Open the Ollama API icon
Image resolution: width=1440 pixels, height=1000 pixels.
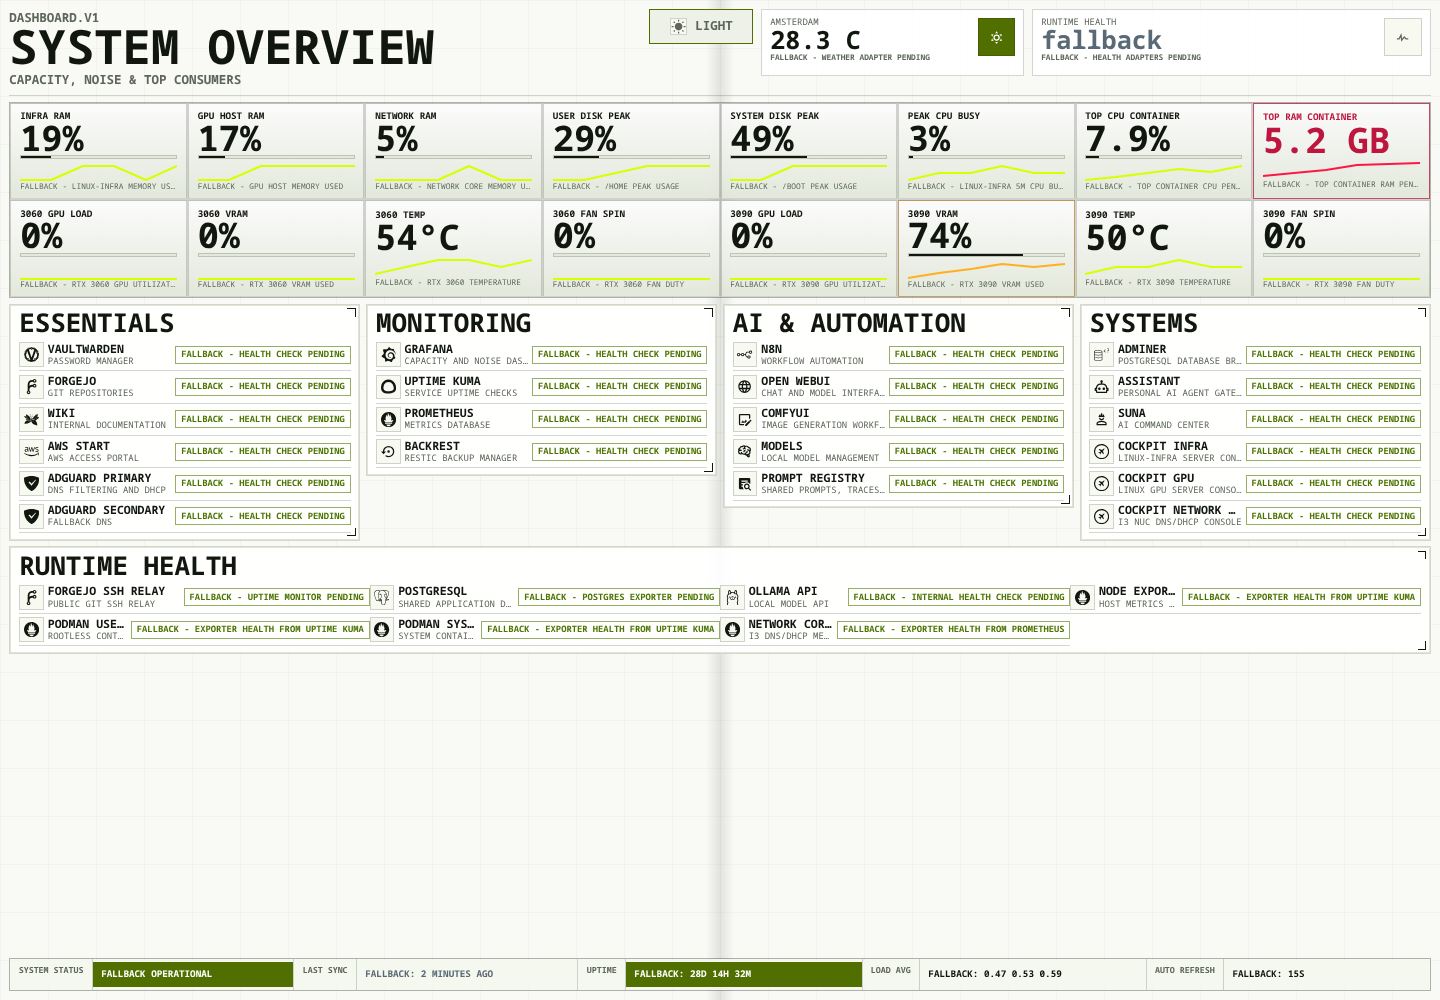pyautogui.click(x=732, y=597)
